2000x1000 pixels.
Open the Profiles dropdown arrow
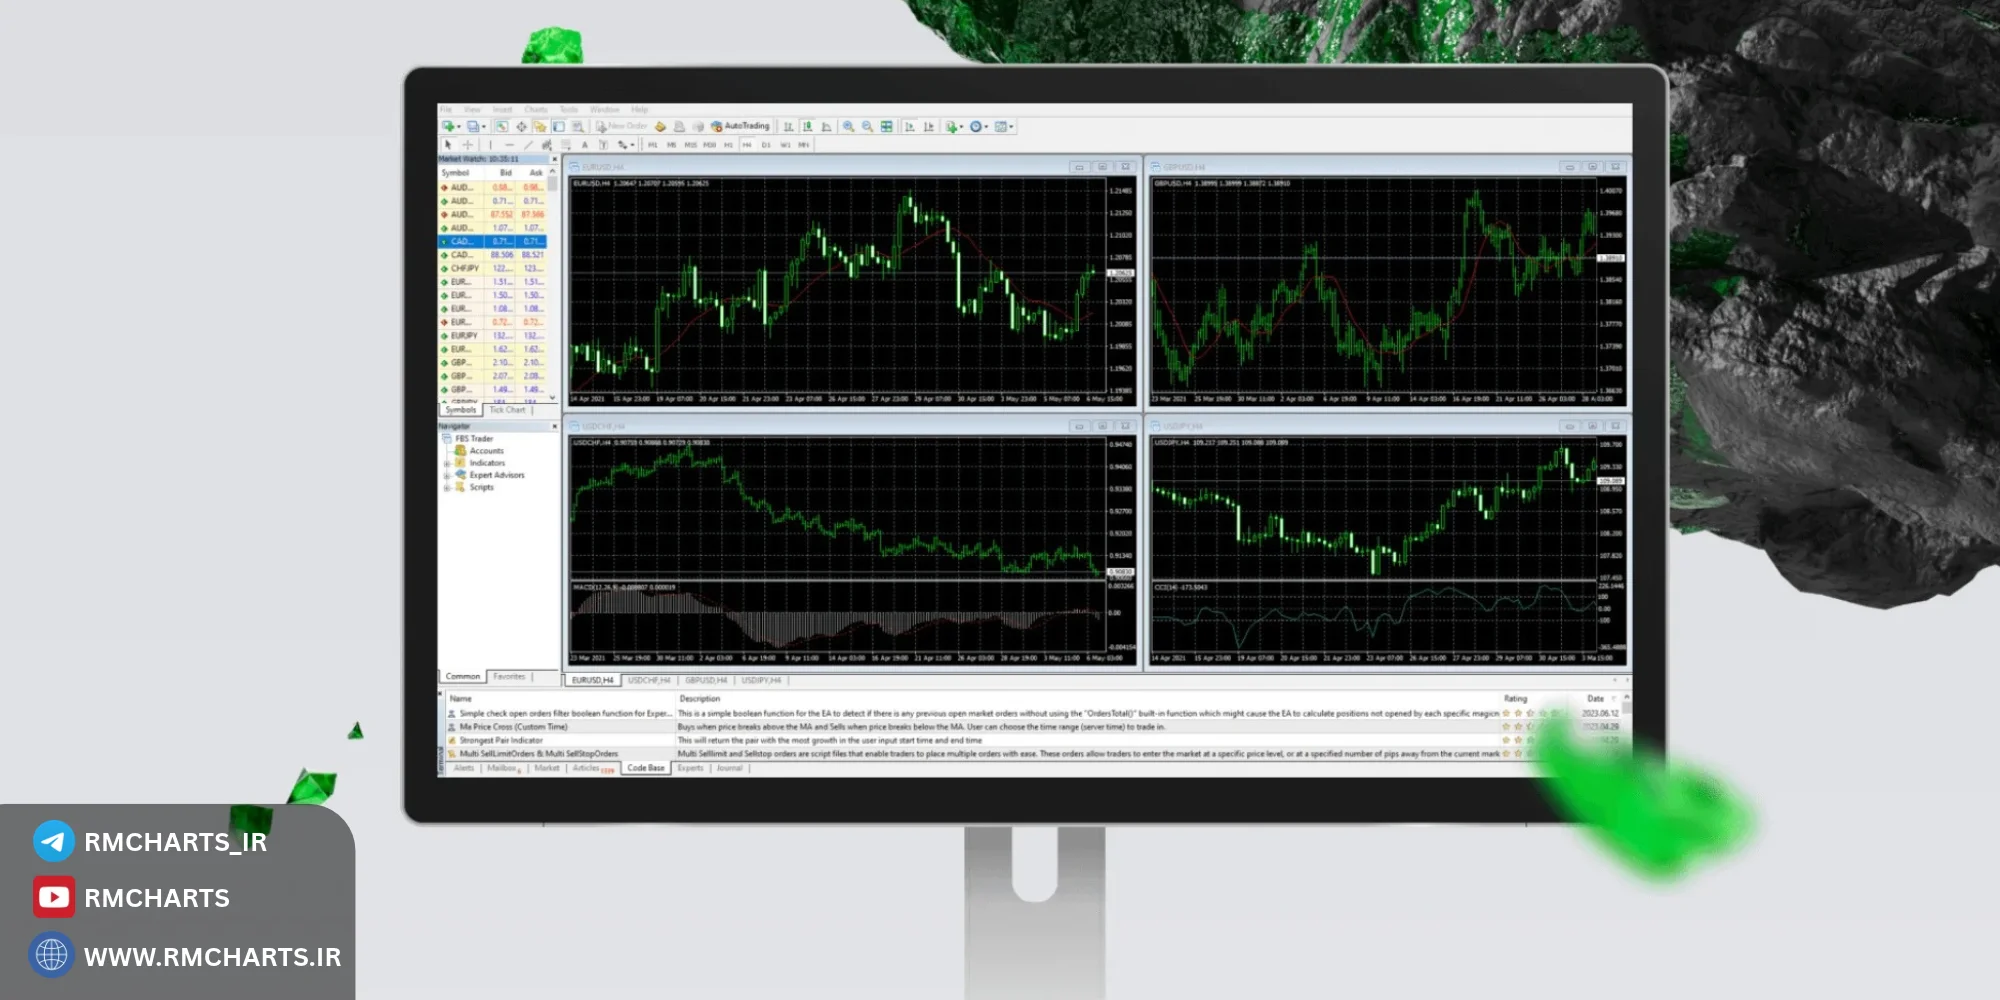point(484,127)
